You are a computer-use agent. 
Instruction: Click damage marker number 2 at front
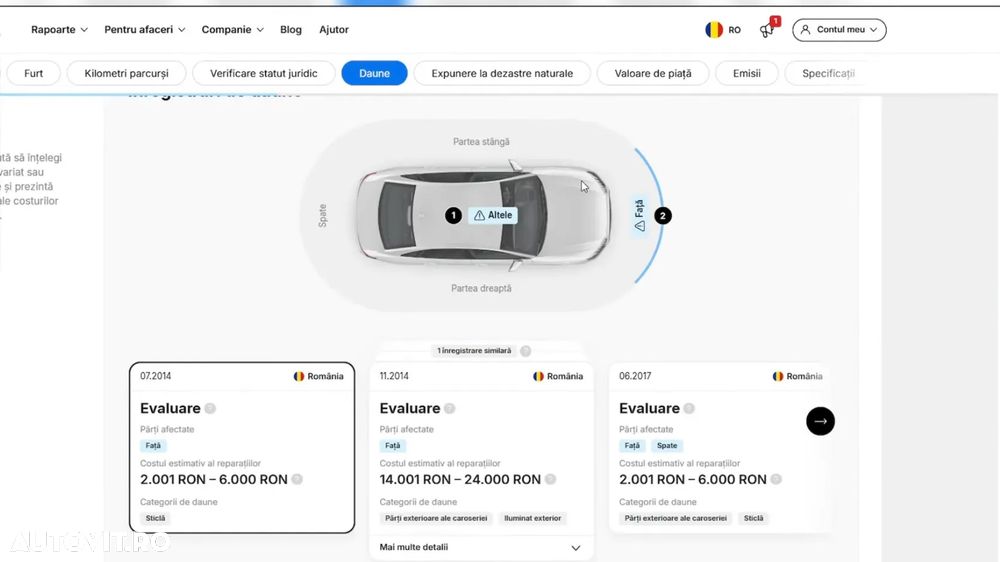(x=663, y=215)
